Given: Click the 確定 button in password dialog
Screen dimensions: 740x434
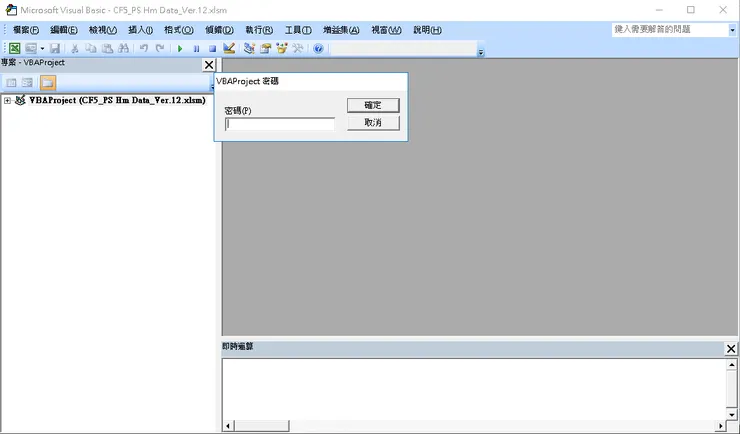Looking at the screenshot, I should [373, 105].
